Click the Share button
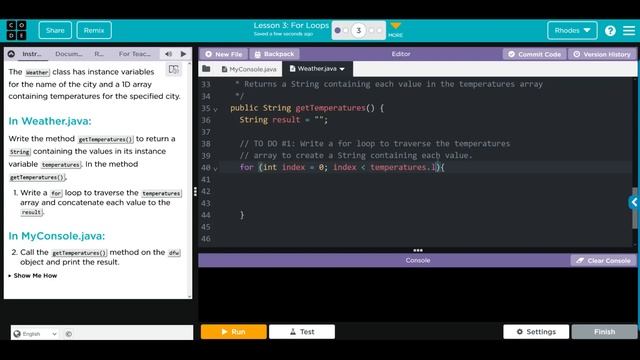The height and width of the screenshot is (360, 640). (x=55, y=31)
